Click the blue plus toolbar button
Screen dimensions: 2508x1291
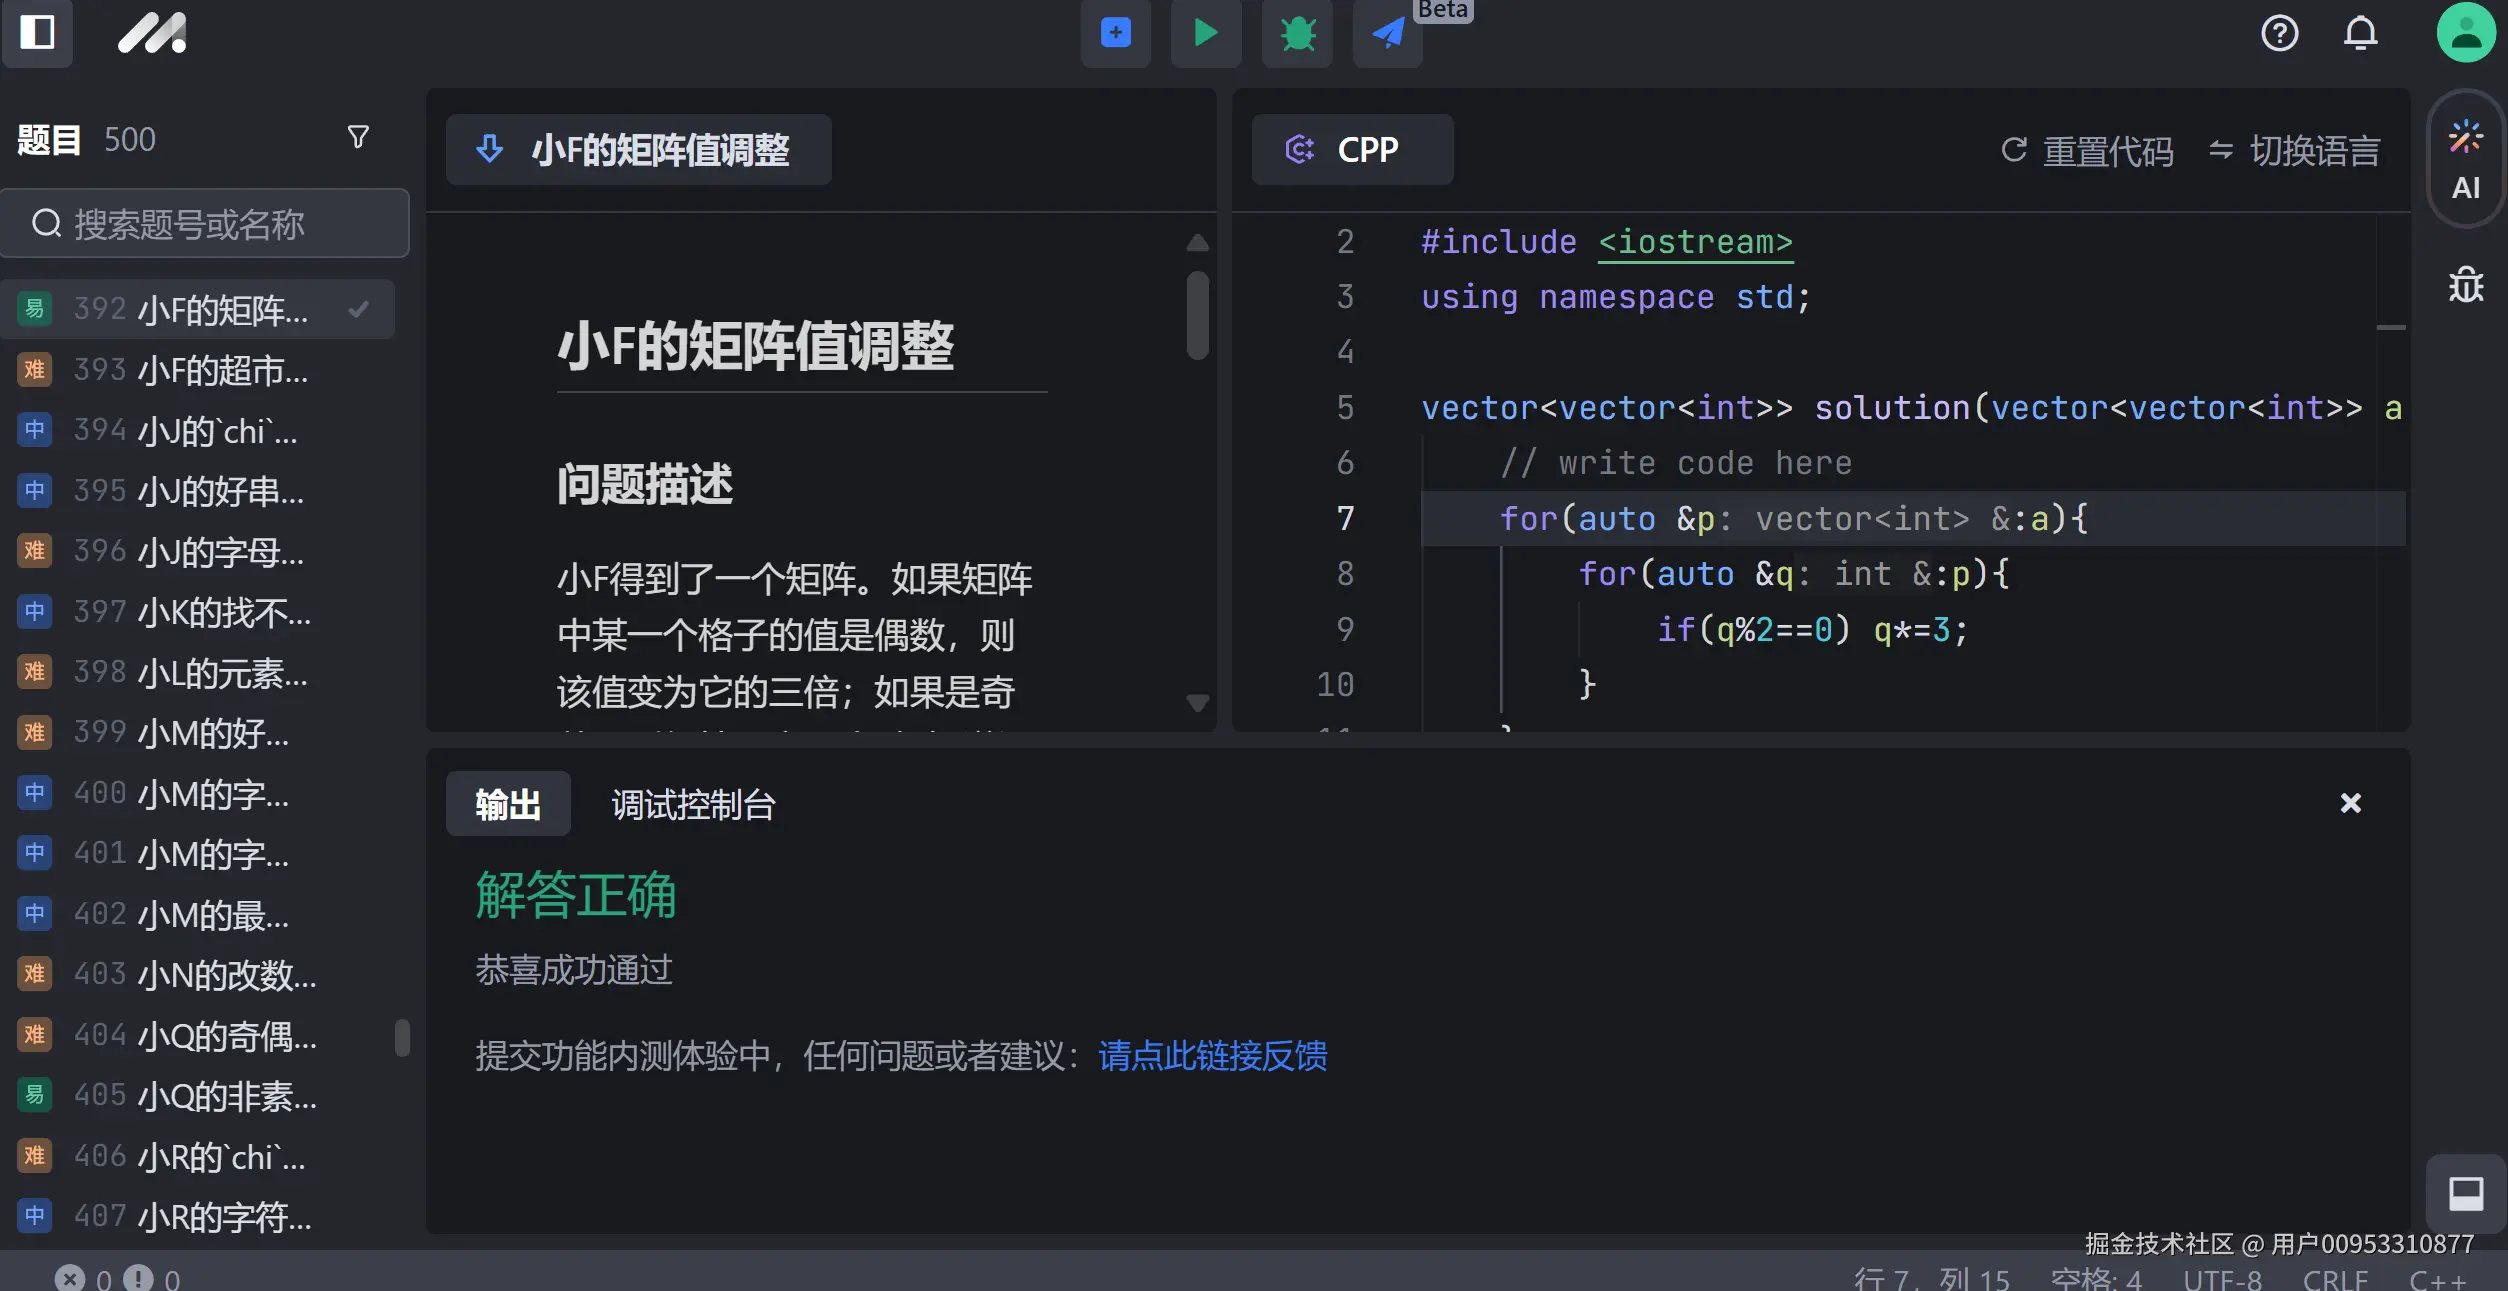point(1115,33)
